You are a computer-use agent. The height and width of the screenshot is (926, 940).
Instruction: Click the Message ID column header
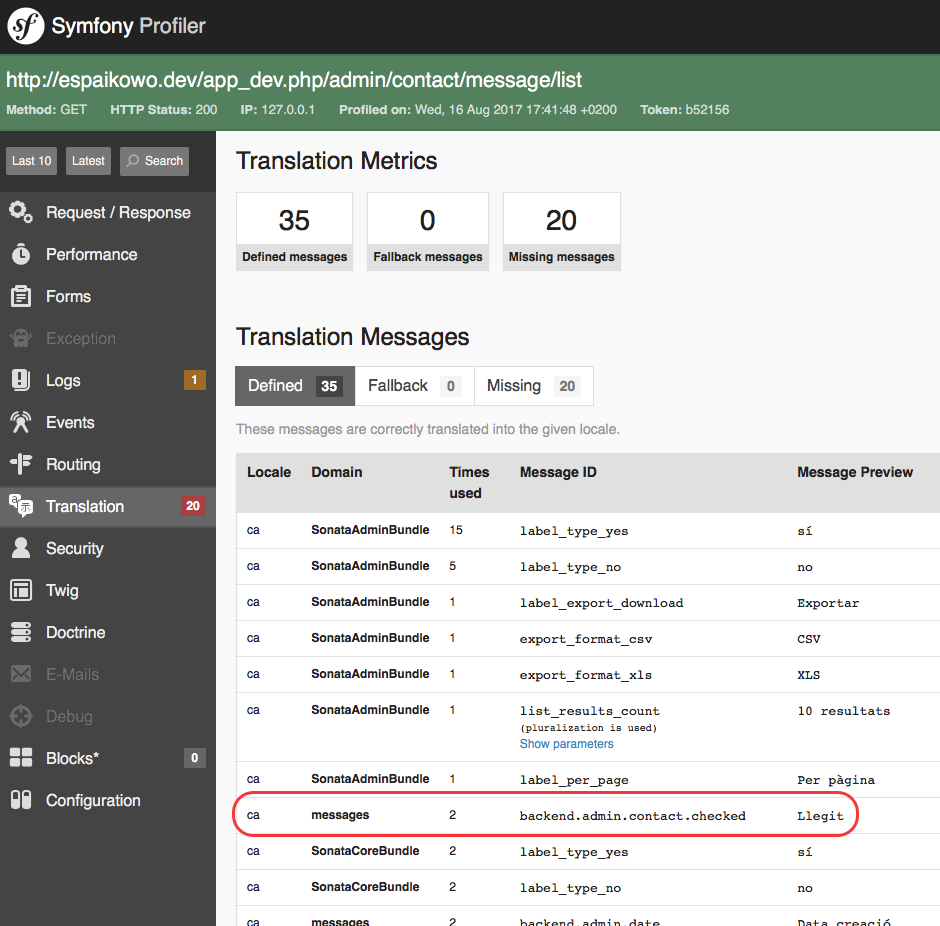(x=558, y=472)
